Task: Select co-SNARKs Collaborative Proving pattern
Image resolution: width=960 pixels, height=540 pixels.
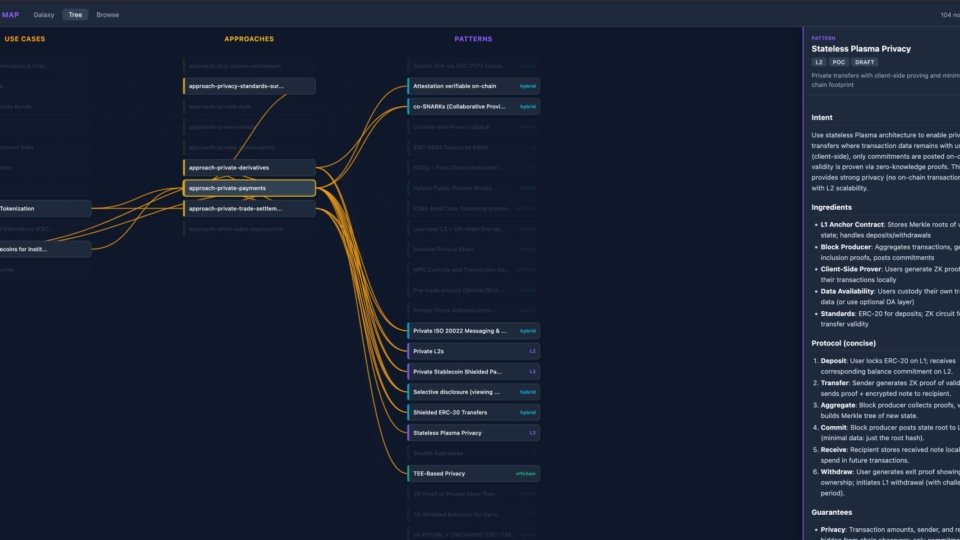Action: tap(473, 107)
